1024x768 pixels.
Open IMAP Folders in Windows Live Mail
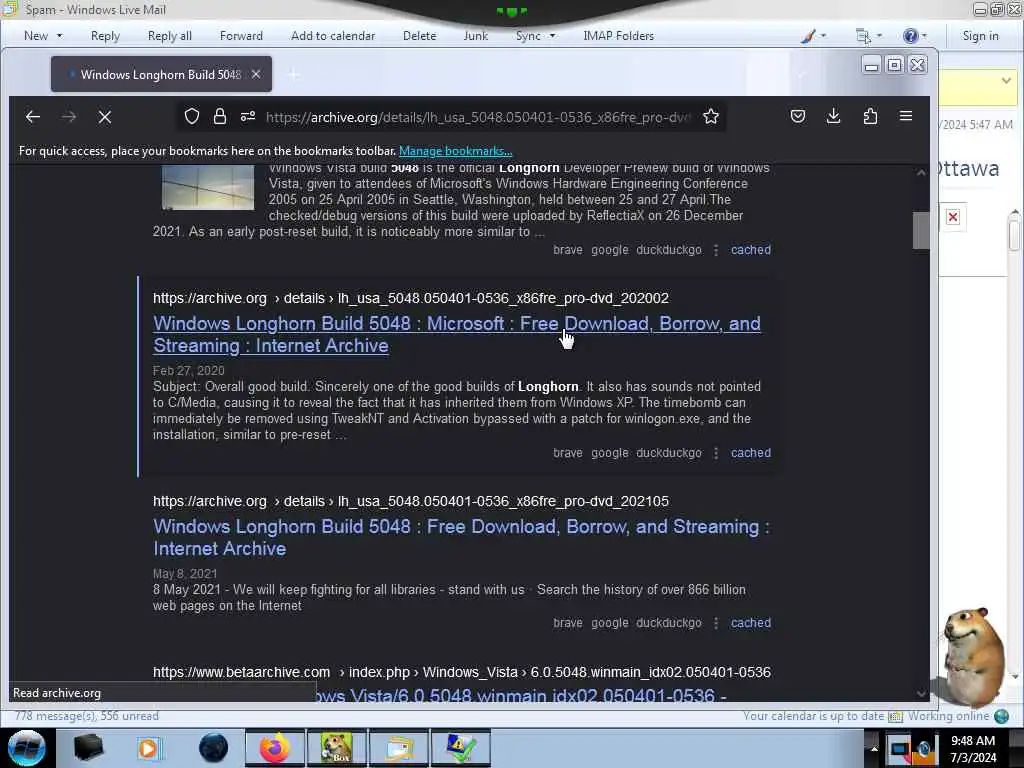click(618, 36)
